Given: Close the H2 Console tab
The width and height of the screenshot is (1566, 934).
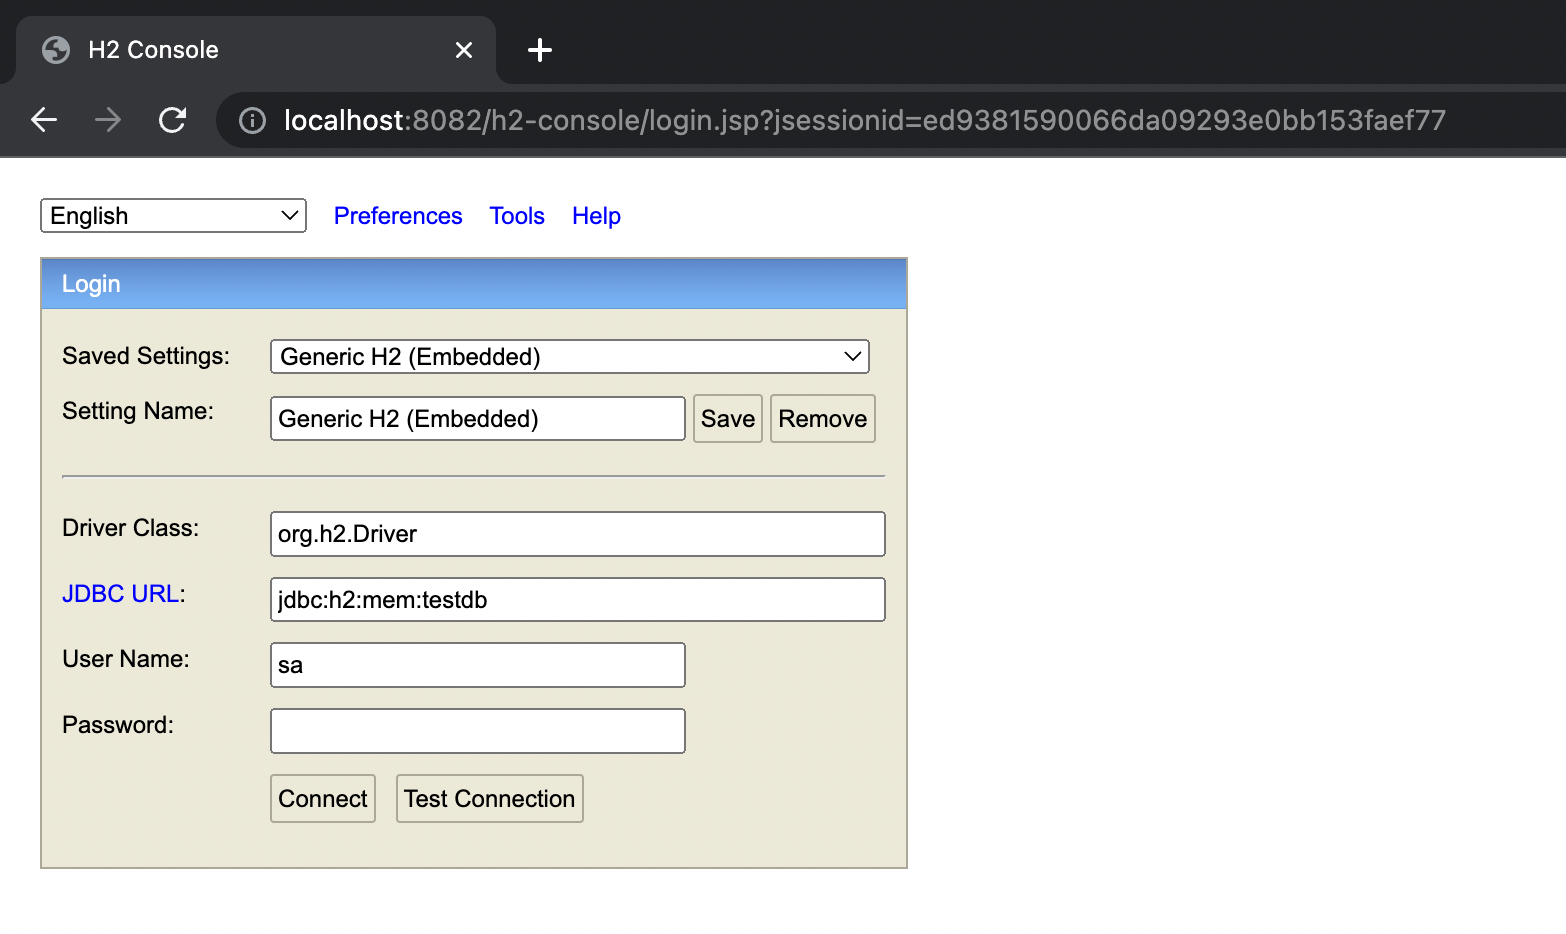Looking at the screenshot, I should coord(464,50).
